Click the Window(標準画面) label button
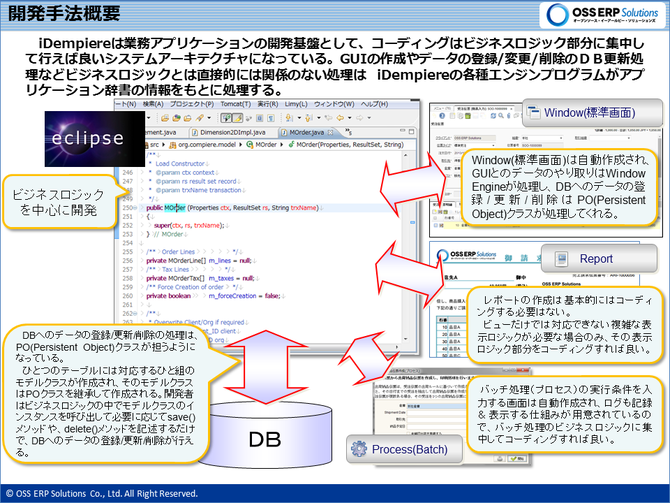 [592, 113]
